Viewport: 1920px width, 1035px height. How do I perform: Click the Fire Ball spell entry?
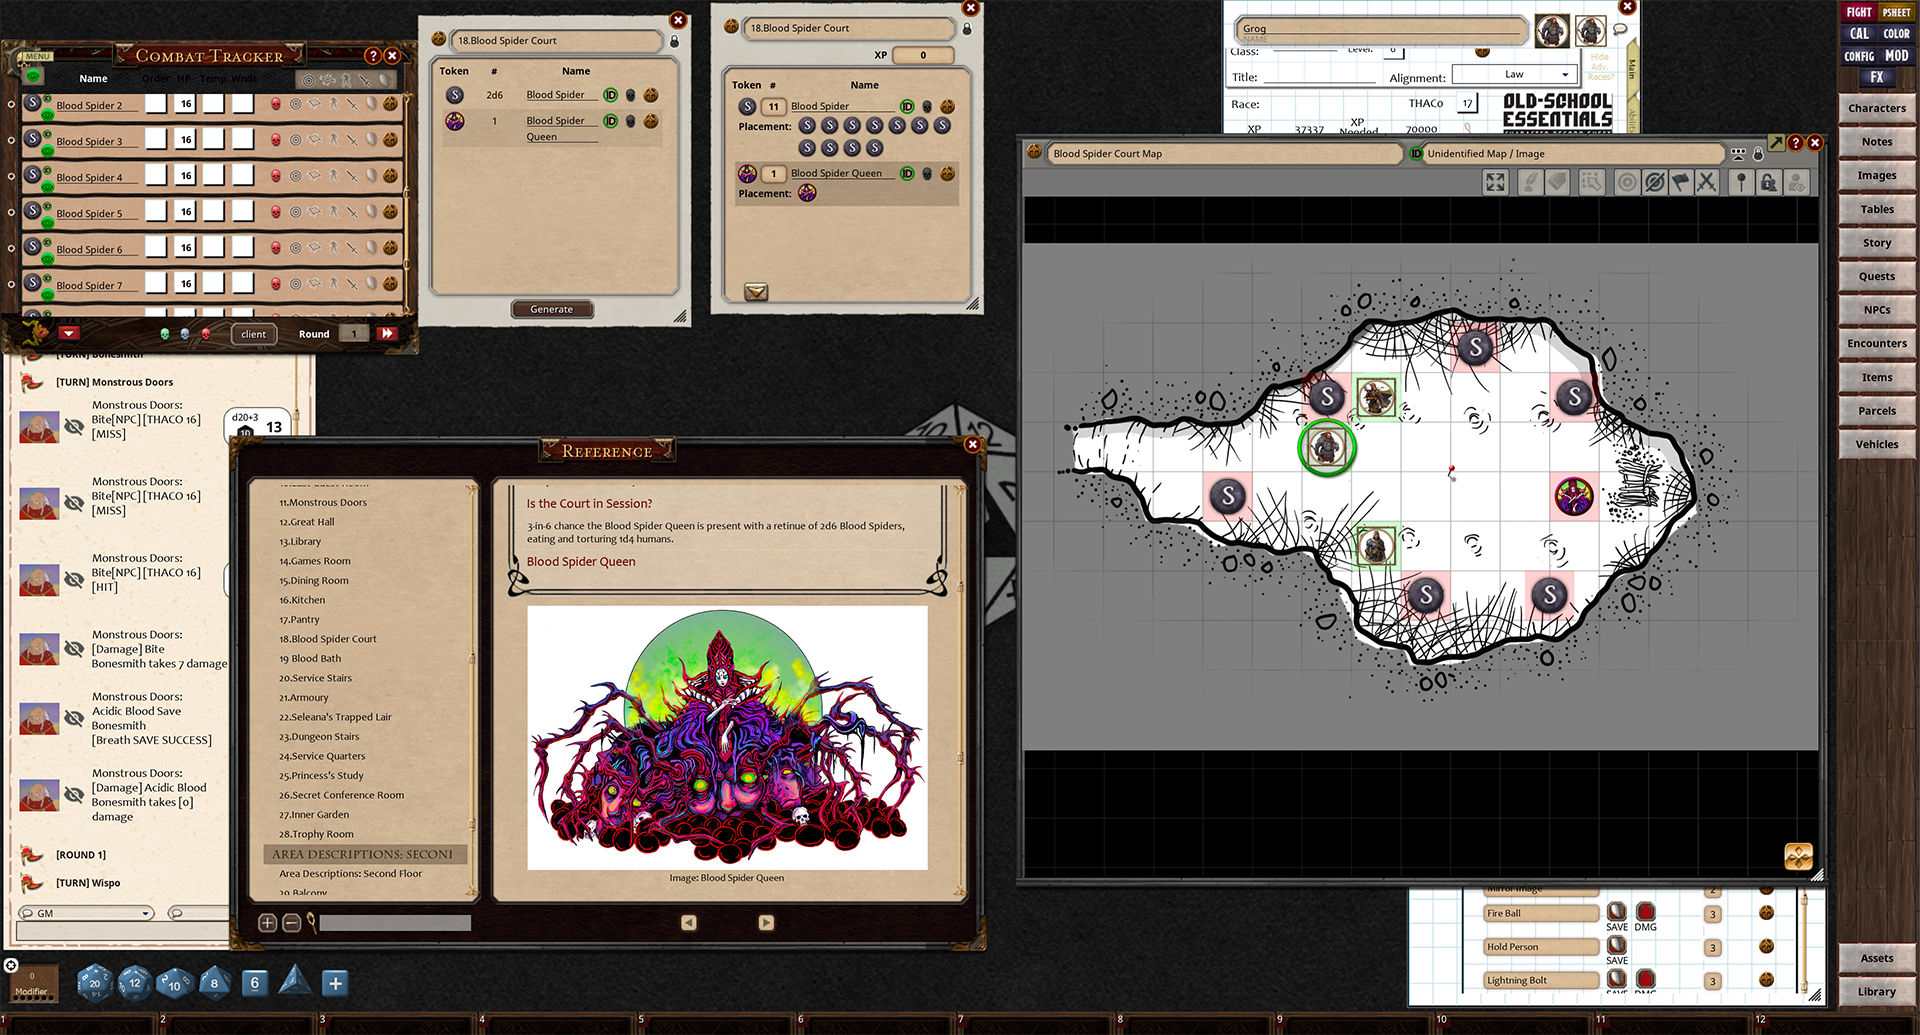1541,913
